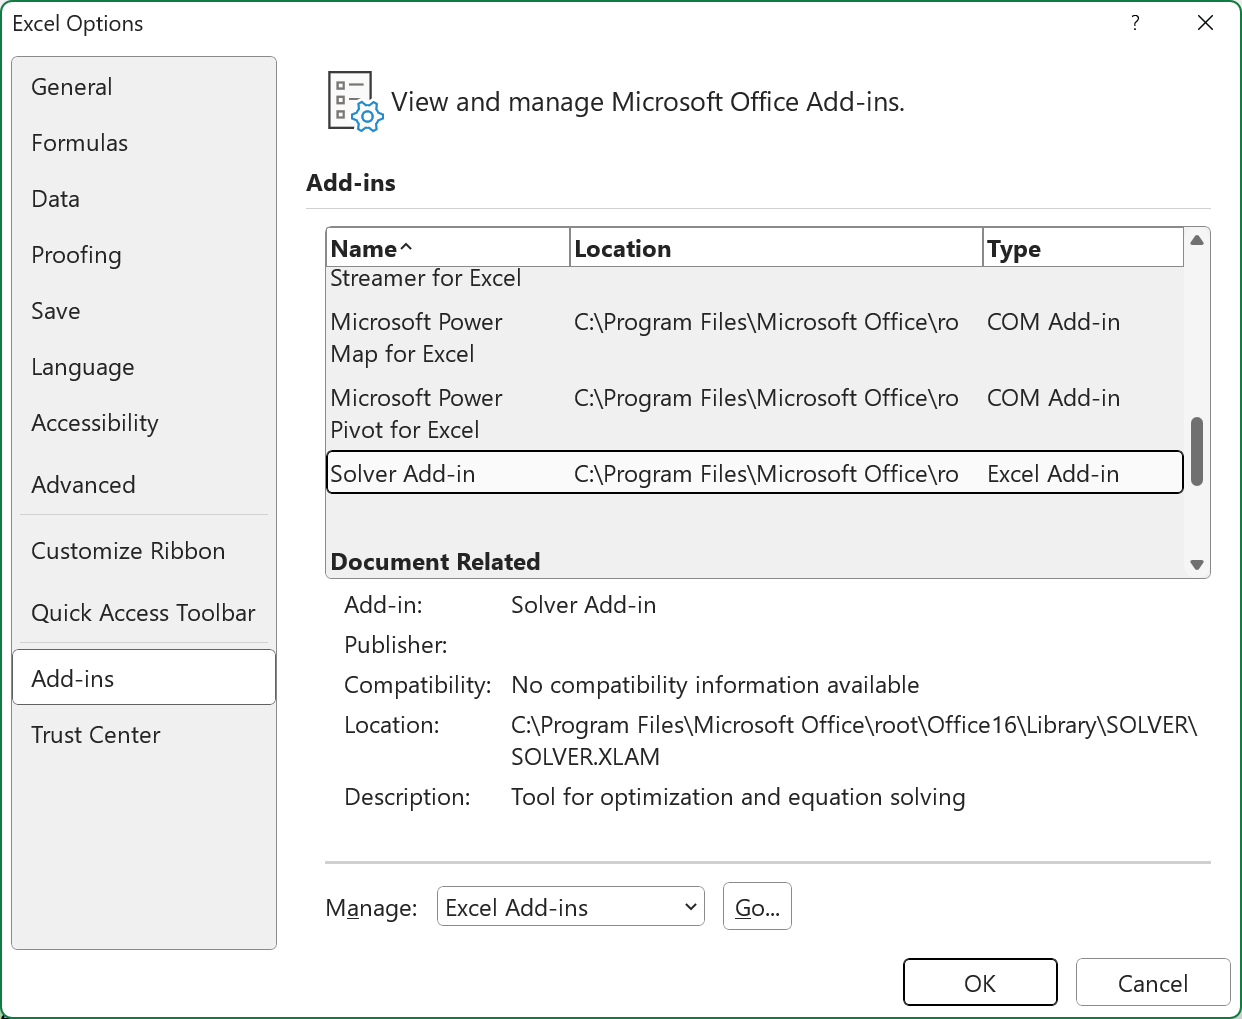Click the Excel Add-in type of Solver
The height and width of the screenshot is (1019, 1242).
tap(1053, 474)
